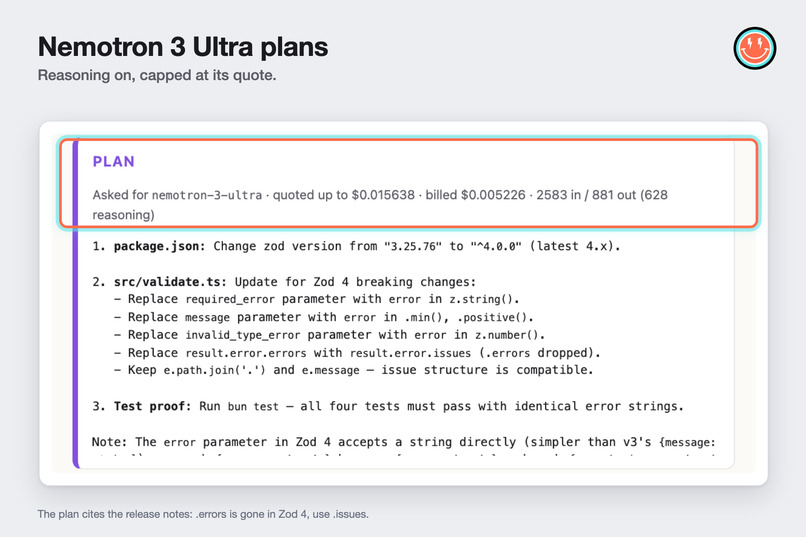Viewport: 806px width, 537px height.
Task: Click the quoted up to $0.015638 text
Action: pyautogui.click(x=343, y=195)
